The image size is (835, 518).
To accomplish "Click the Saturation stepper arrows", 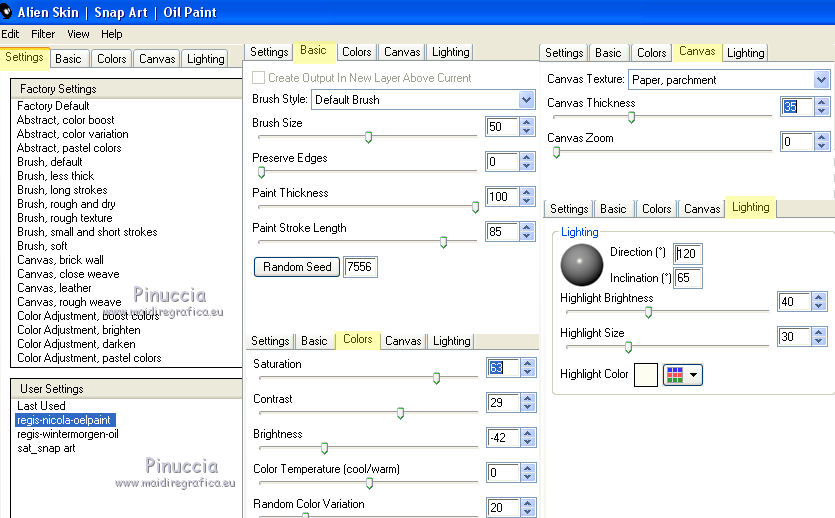I will 528,368.
